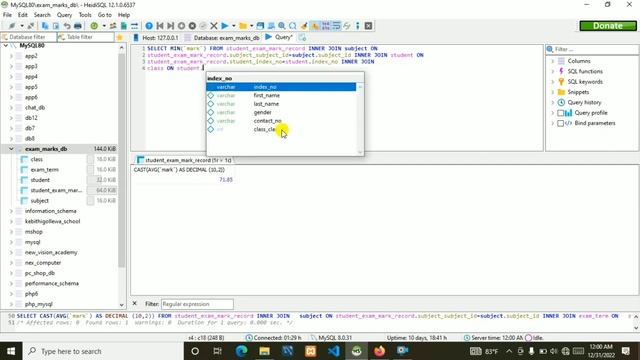Click the autocomplete popup scrollbar
The image size is (640, 360).
tap(360, 120)
